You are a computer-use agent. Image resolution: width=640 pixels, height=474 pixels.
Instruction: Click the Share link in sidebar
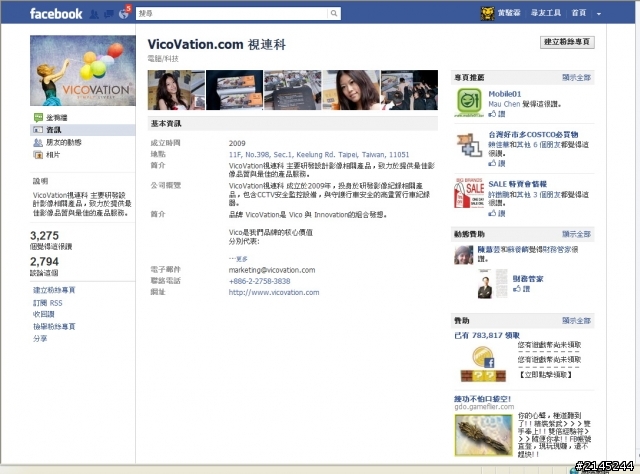(x=40, y=338)
